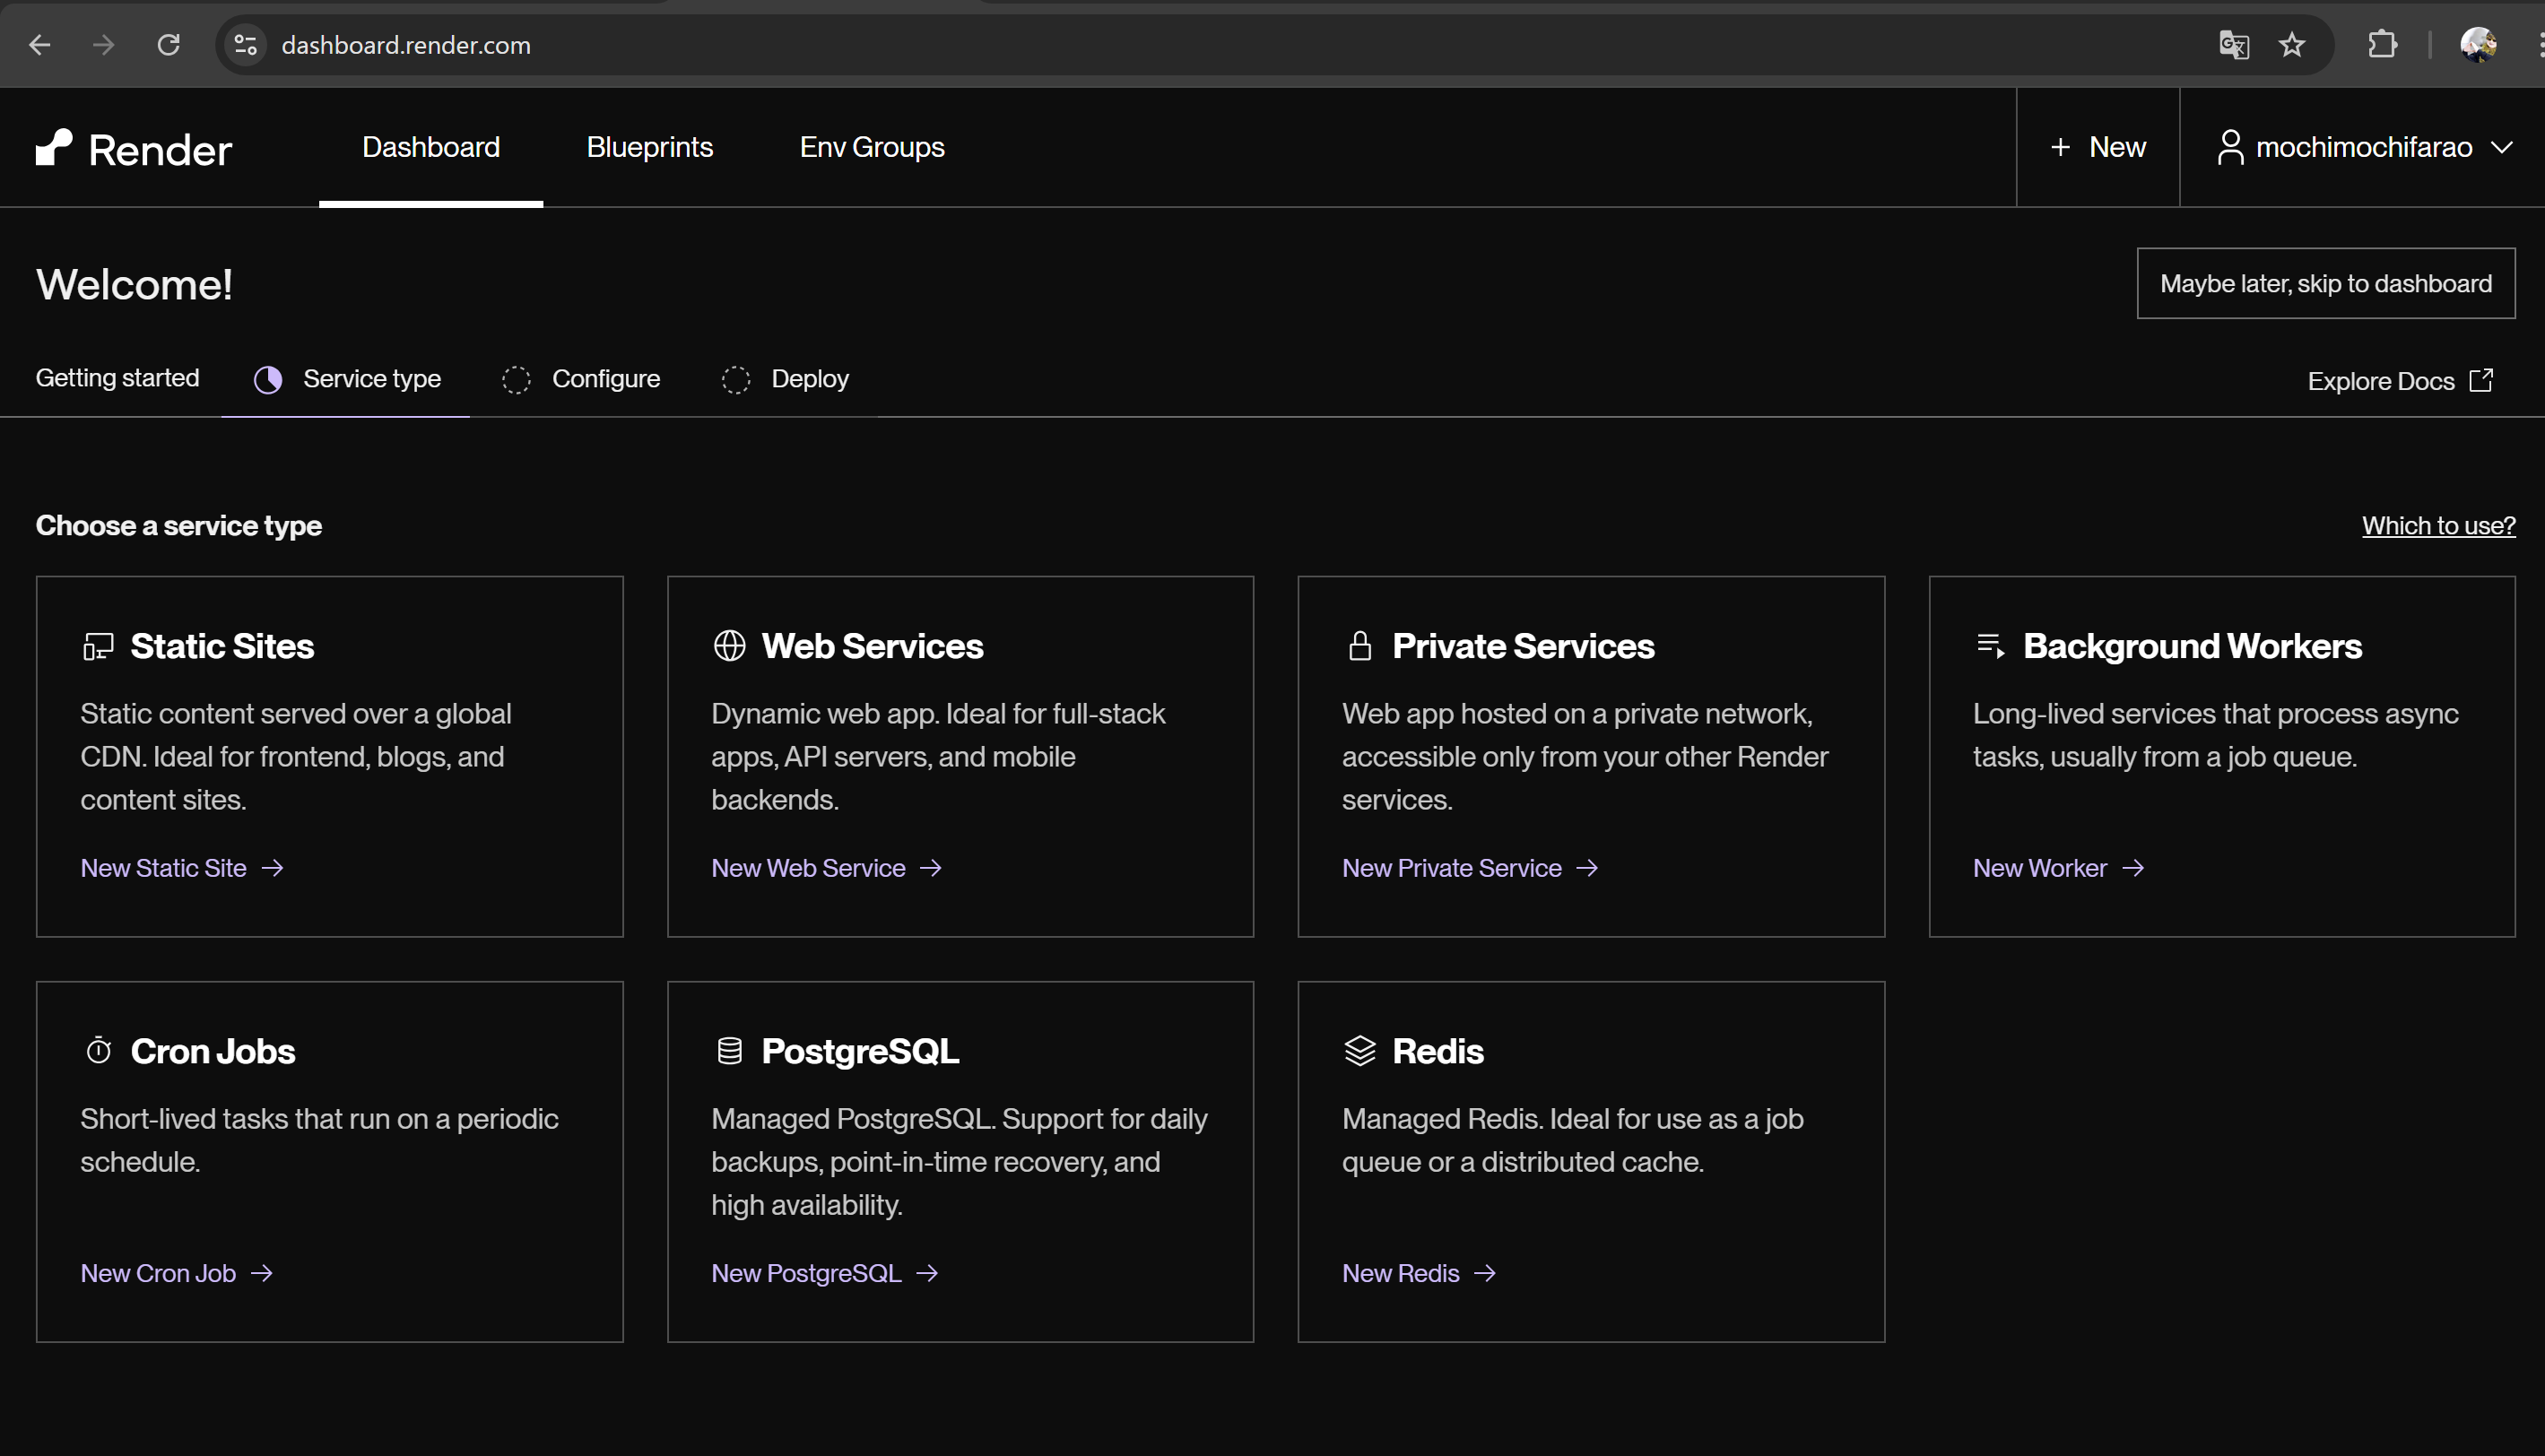The image size is (2545, 1456).
Task: Click the Web Services globe icon
Action: click(x=729, y=645)
